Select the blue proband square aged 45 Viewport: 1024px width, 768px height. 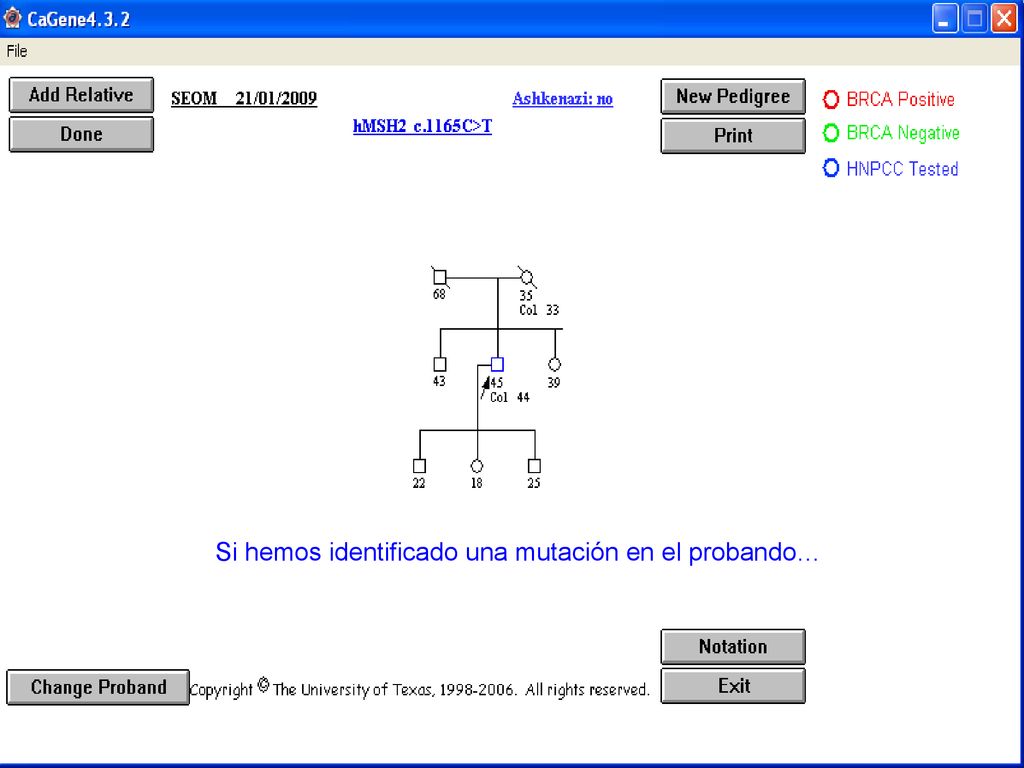click(498, 364)
